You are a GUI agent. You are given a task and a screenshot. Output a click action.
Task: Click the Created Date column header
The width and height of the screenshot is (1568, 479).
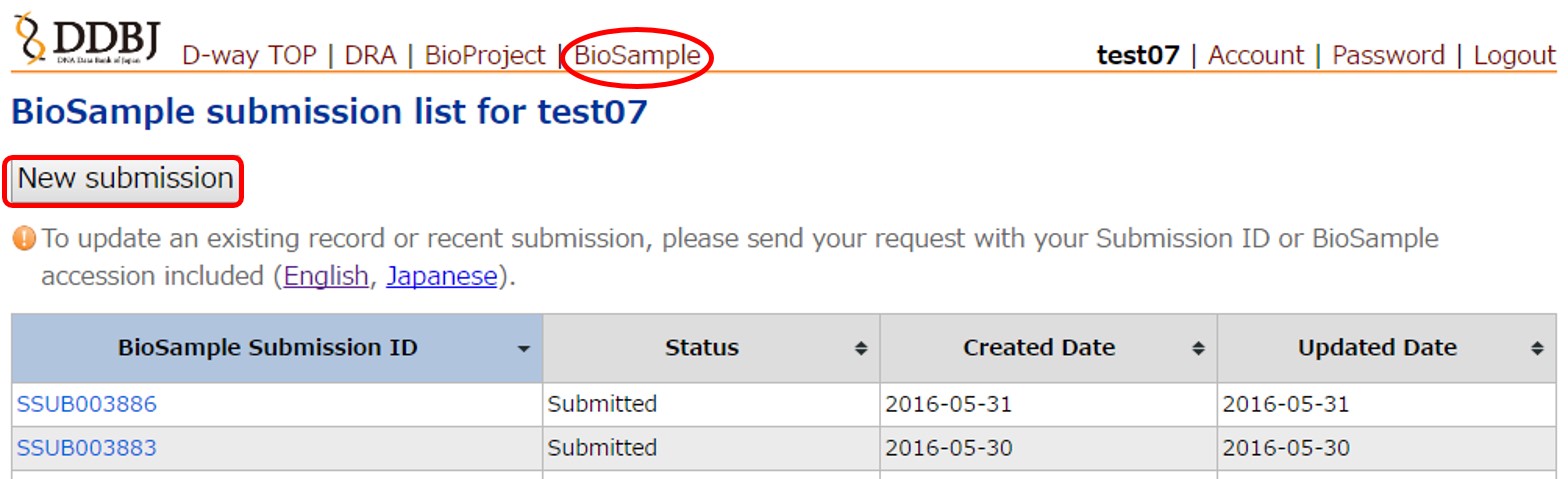pos(1038,349)
